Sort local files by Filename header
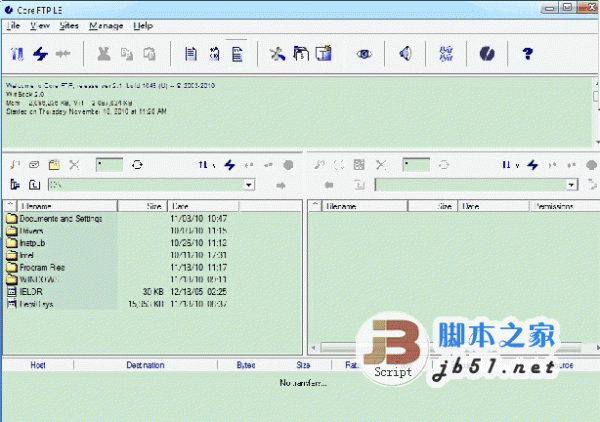 coord(67,206)
